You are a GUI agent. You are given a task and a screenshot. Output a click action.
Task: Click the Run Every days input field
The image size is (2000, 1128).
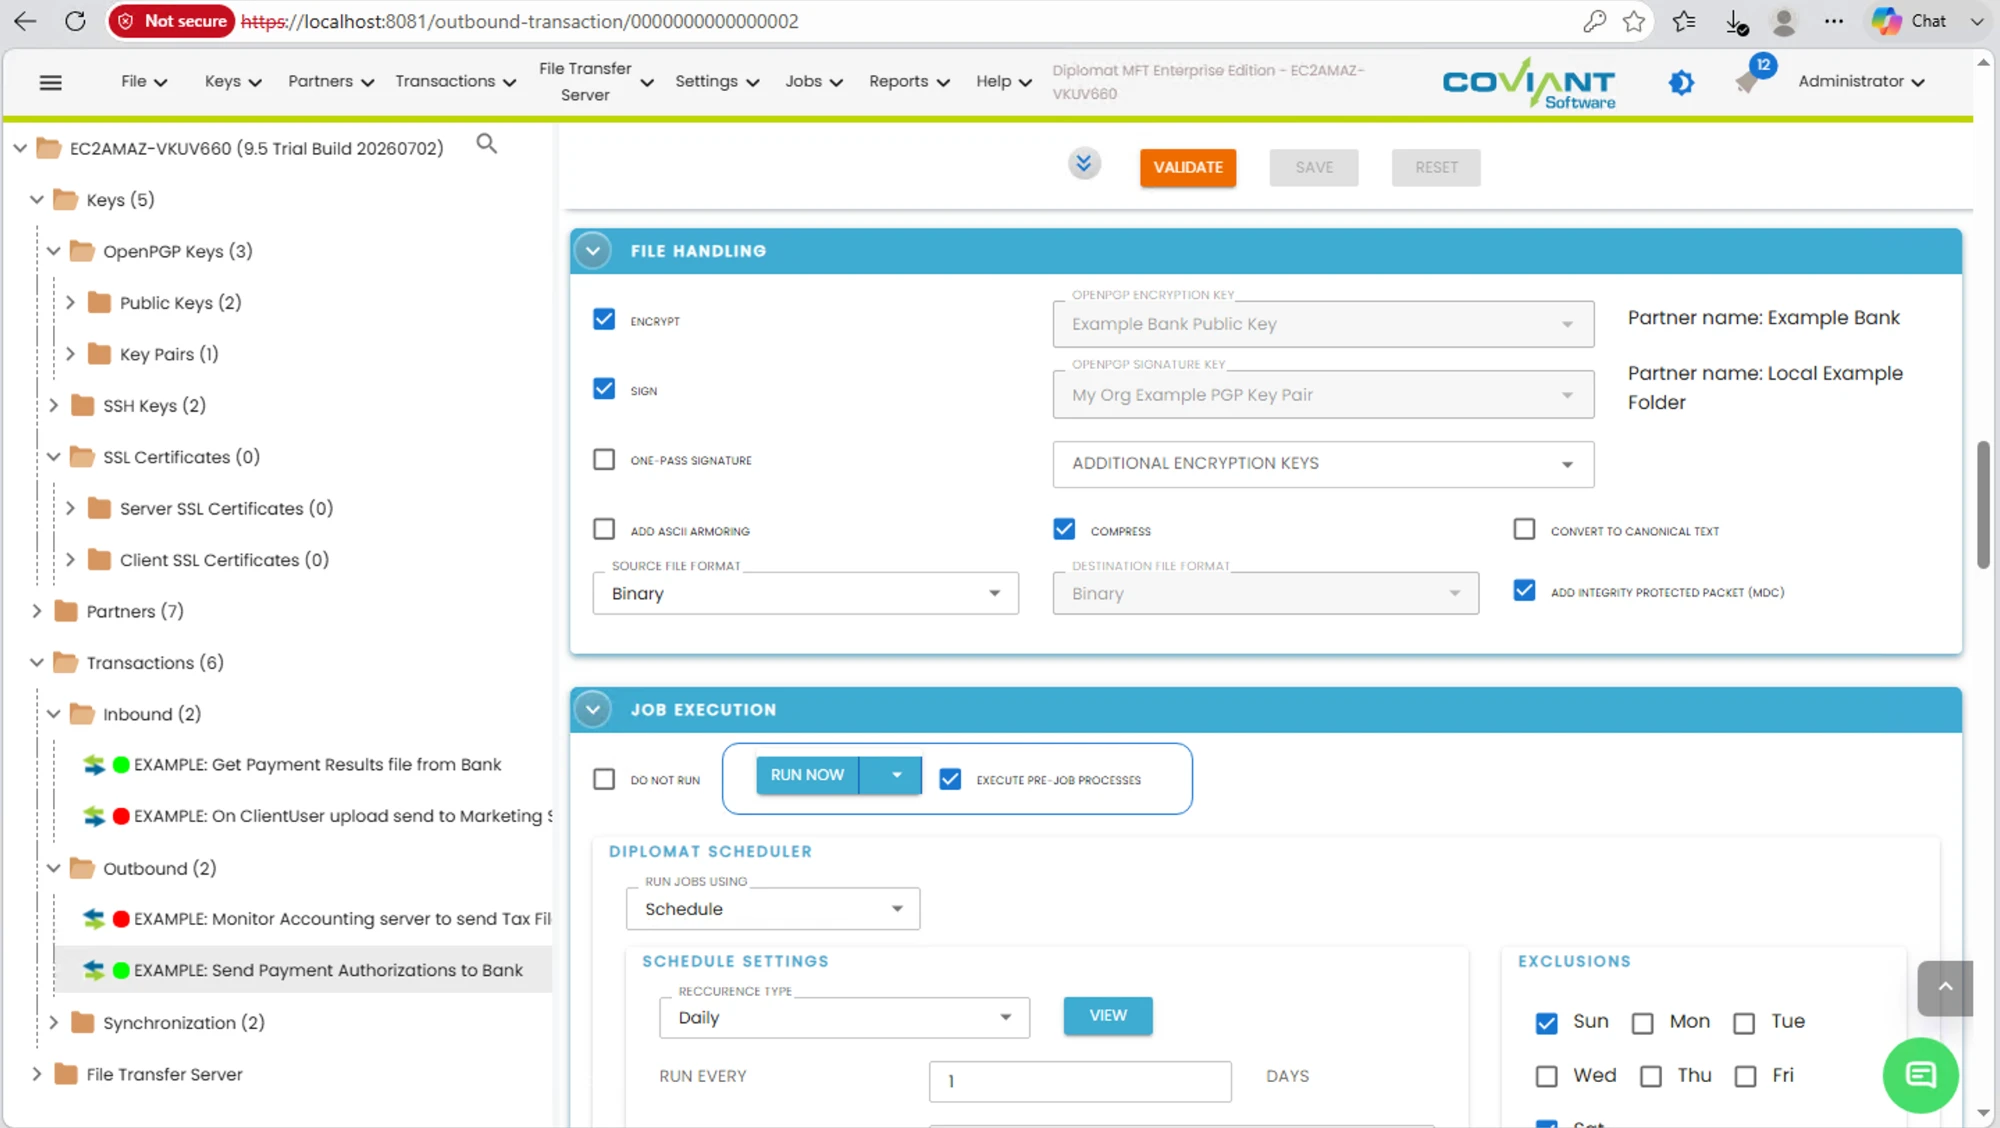click(1080, 1081)
